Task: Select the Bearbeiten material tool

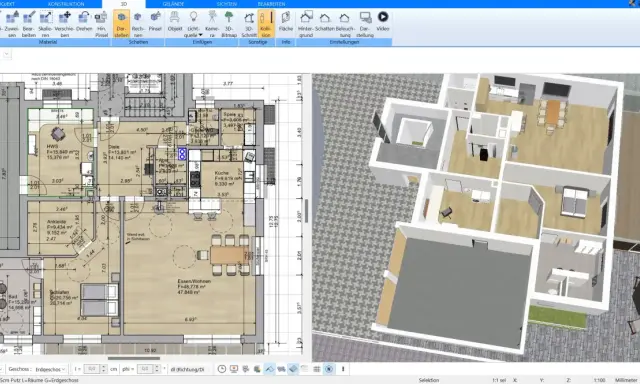Action: click(29, 24)
